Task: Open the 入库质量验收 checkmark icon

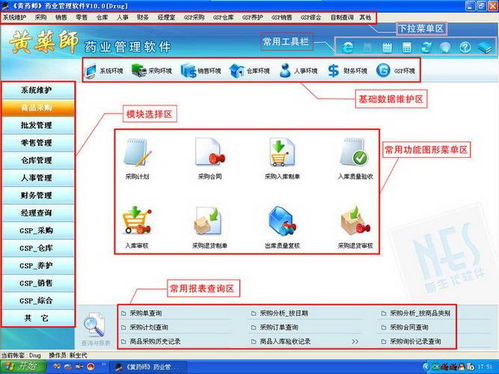Action: click(x=355, y=152)
